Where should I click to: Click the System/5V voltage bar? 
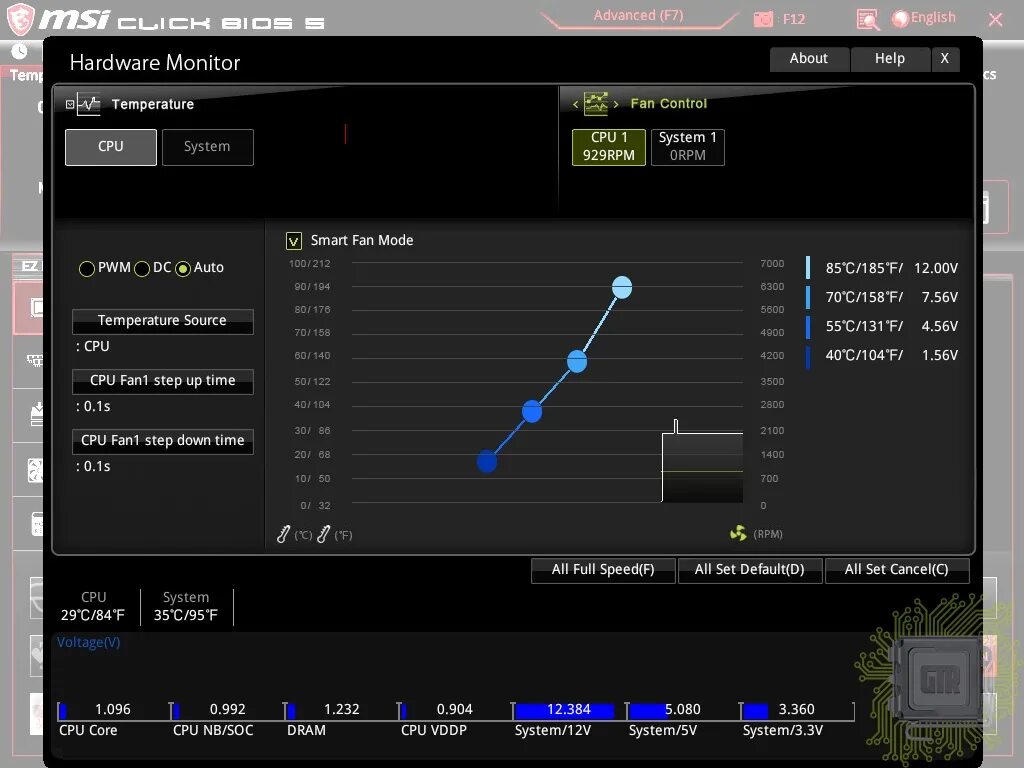point(648,711)
